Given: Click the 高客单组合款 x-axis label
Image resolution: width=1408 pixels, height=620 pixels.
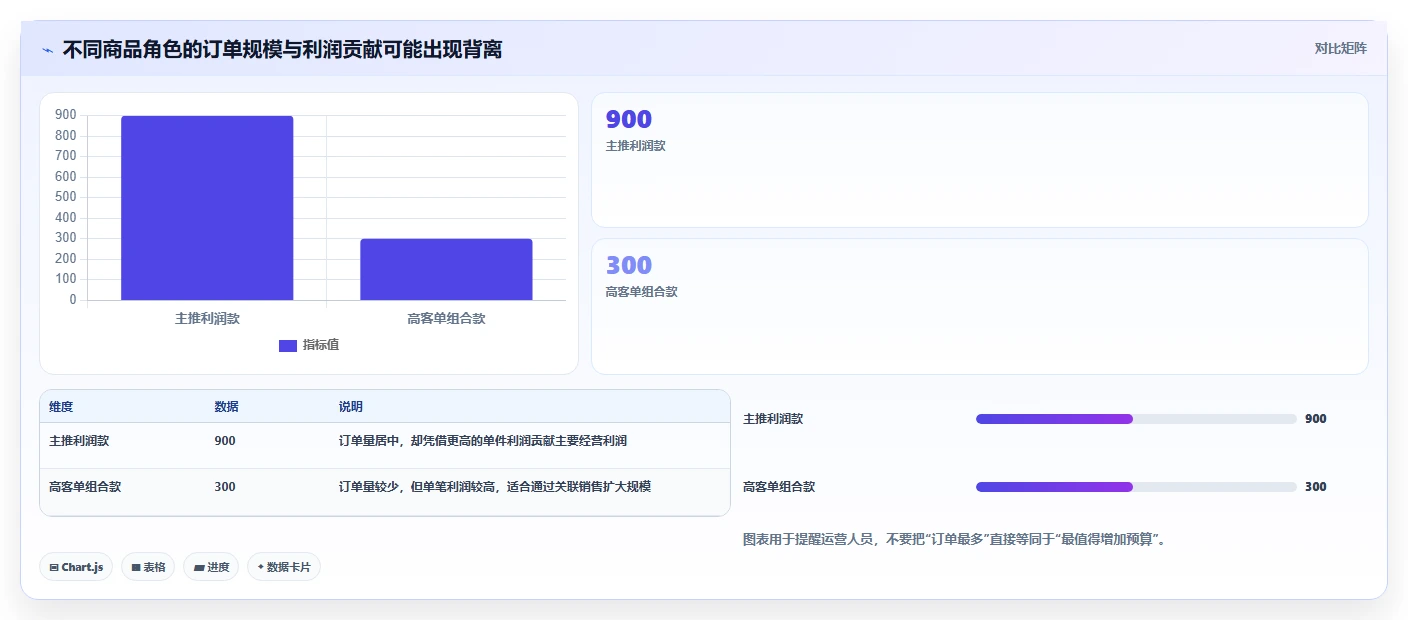Looking at the screenshot, I should (446, 319).
